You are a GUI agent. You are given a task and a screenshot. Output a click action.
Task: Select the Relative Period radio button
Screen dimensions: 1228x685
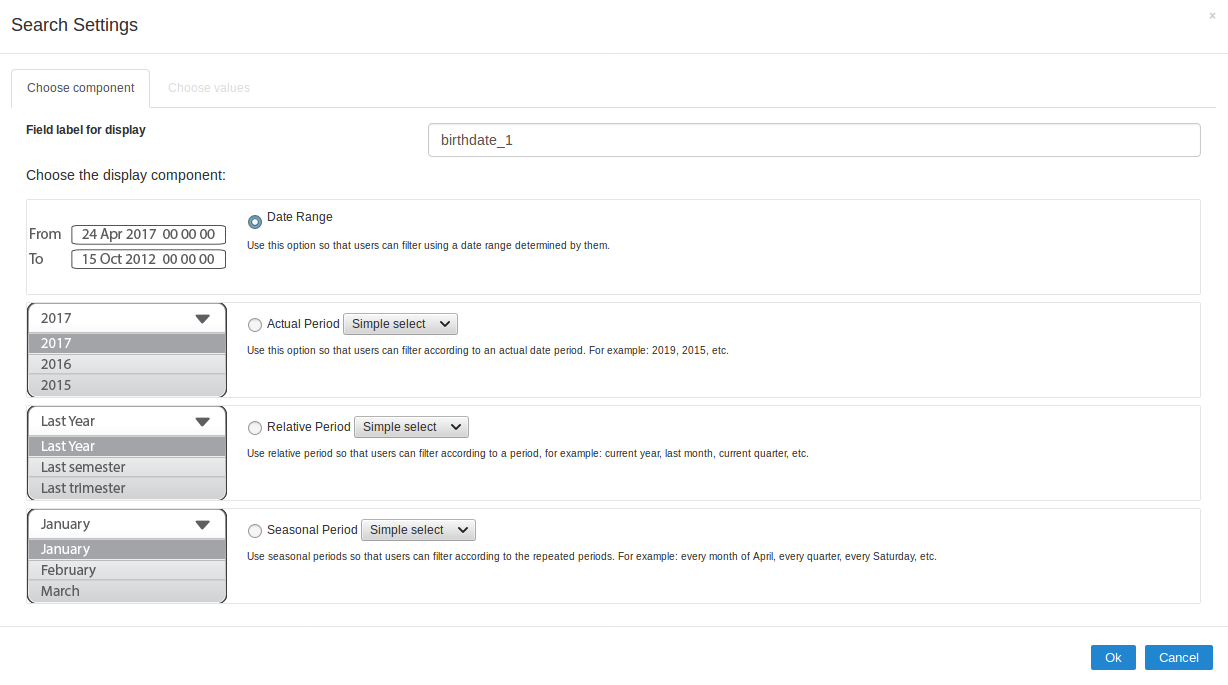tap(255, 427)
